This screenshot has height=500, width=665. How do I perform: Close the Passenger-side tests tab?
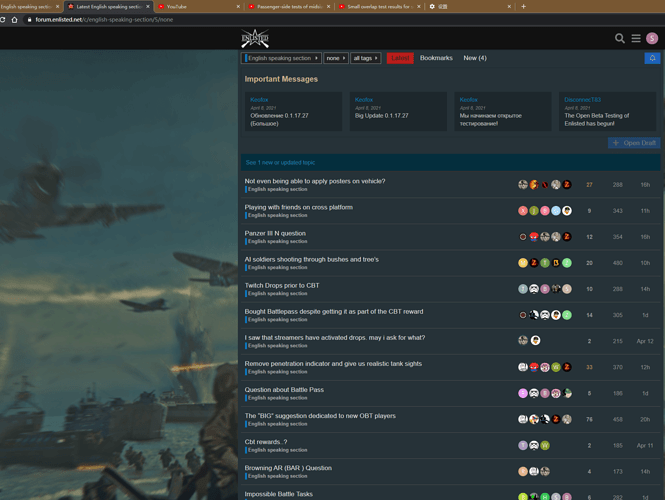click(328, 6)
